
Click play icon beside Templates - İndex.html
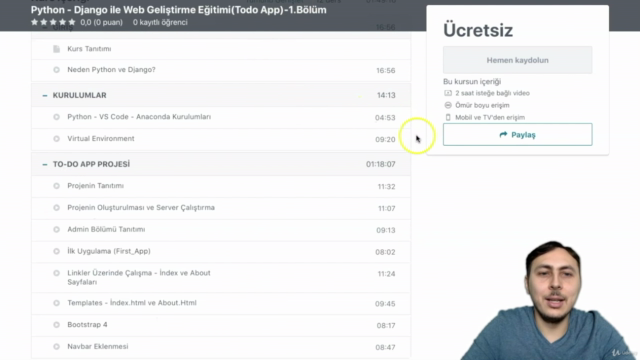click(56, 303)
